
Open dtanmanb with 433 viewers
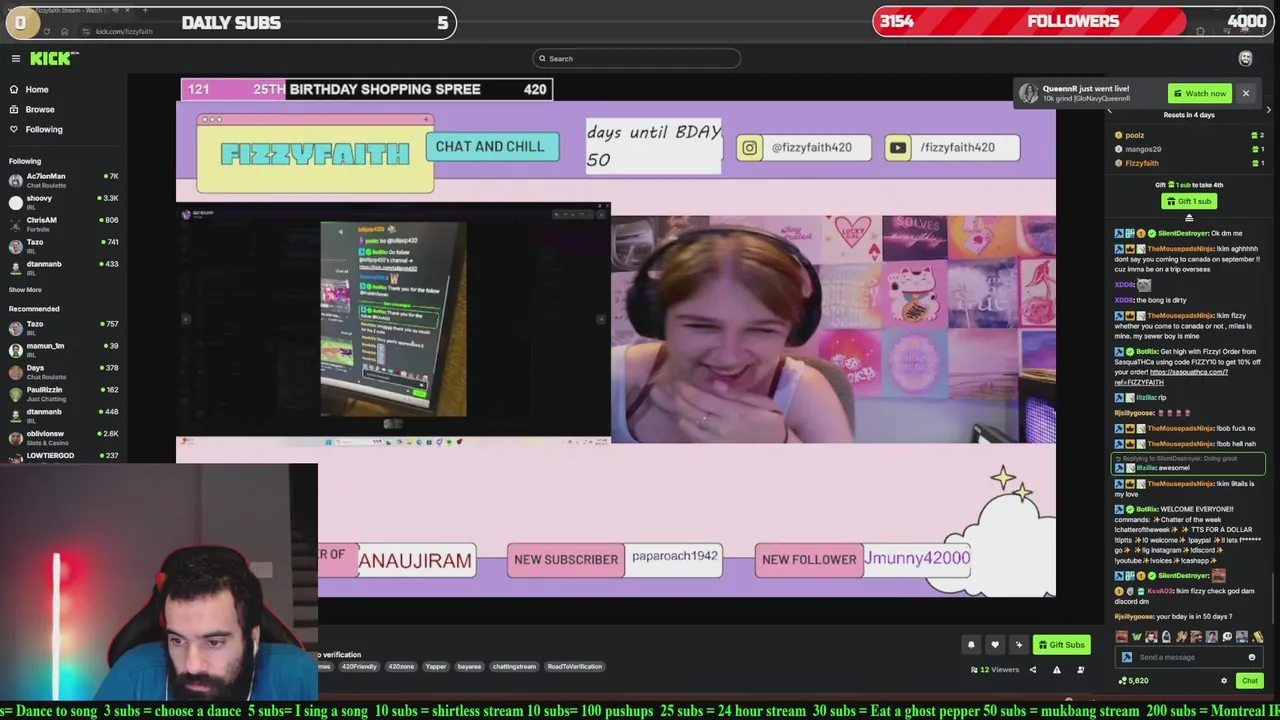(x=64, y=268)
